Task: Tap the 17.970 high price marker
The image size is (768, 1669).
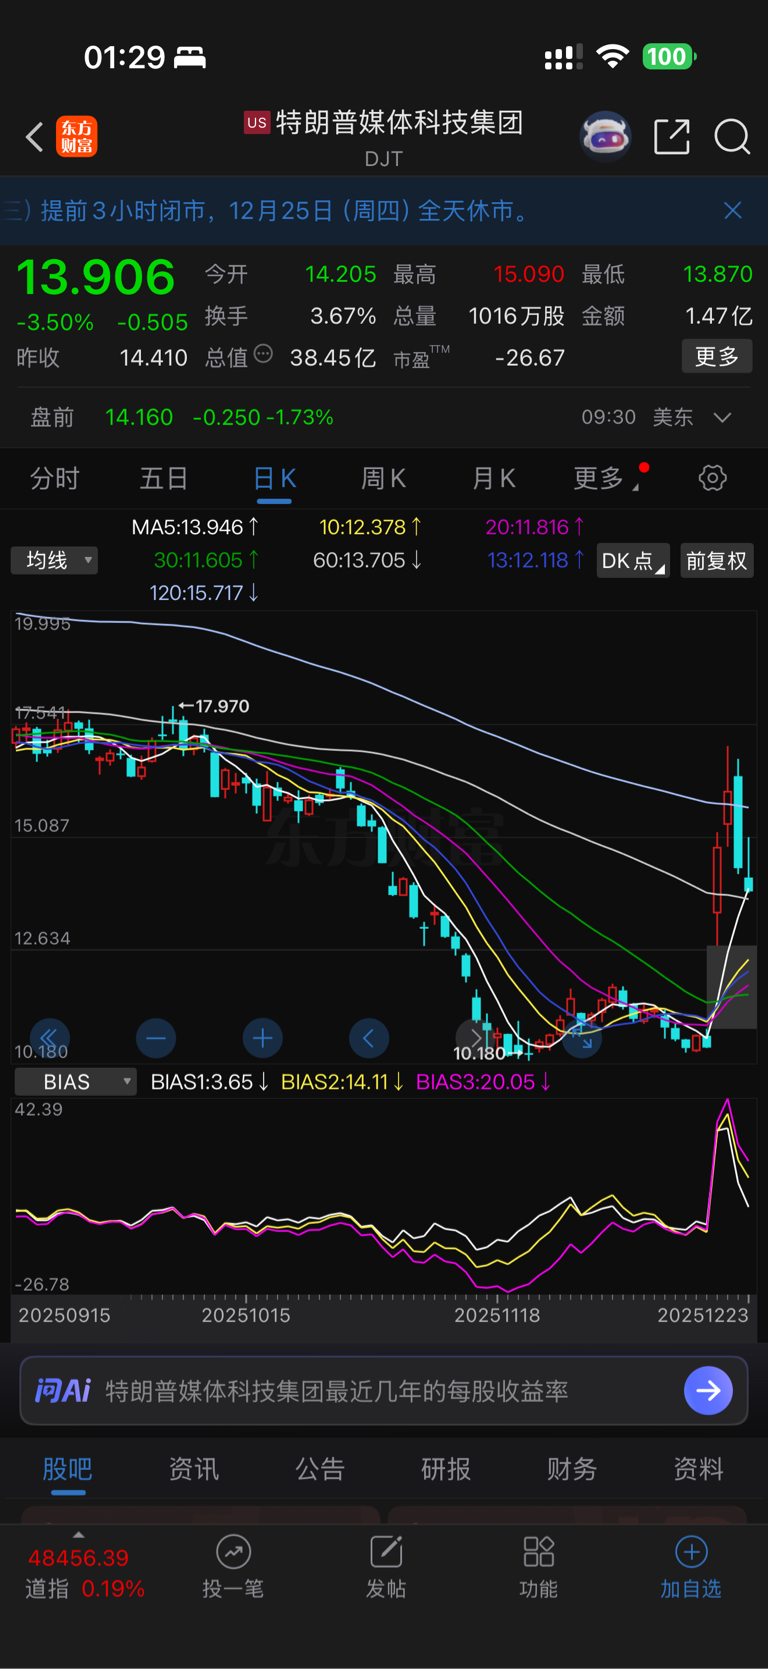Action: [x=214, y=706]
